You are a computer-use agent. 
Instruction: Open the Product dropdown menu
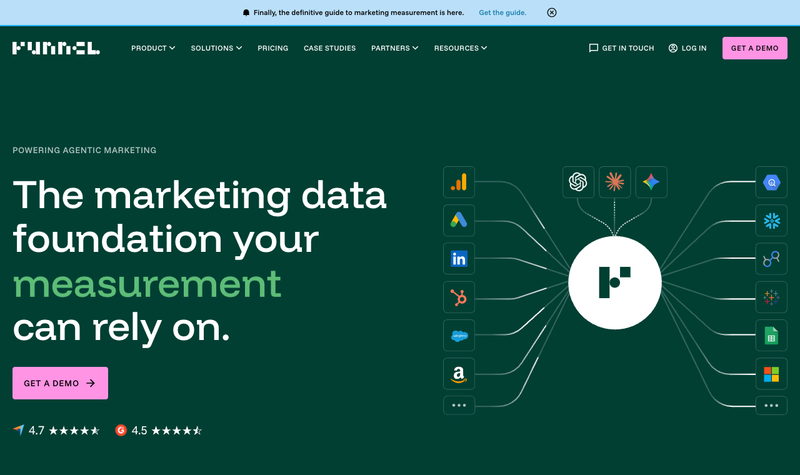(153, 48)
